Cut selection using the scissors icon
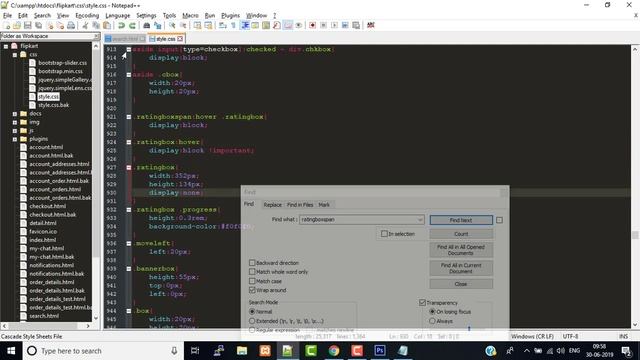Image resolution: width=640 pixels, height=360 pixels. tap(85, 25)
